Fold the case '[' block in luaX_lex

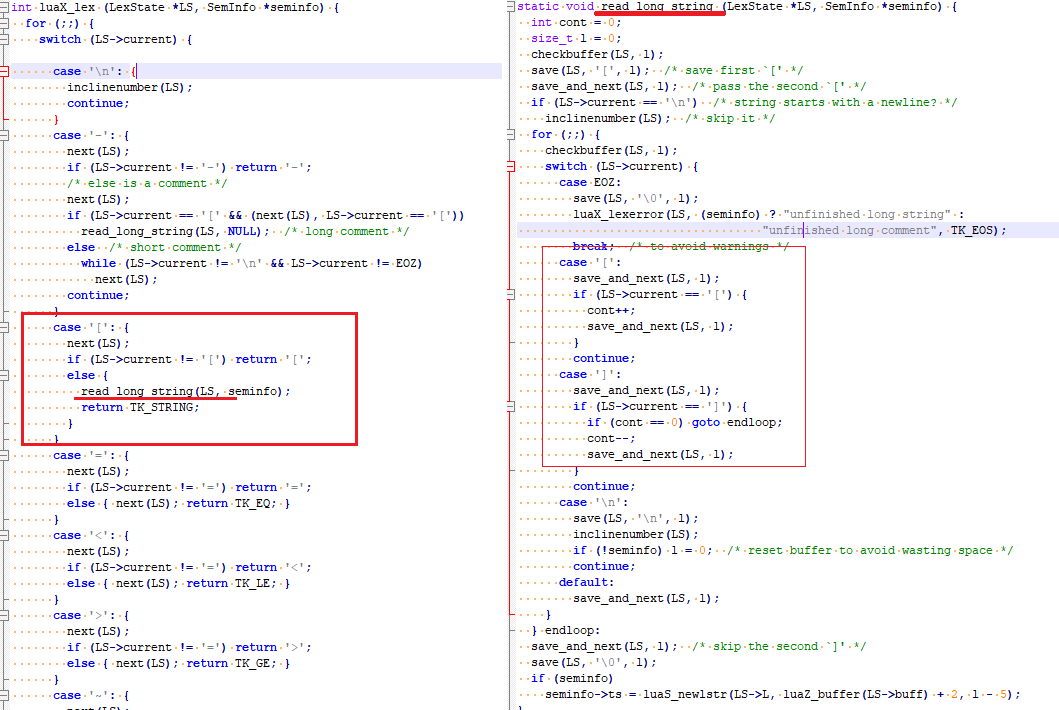click(x=5, y=327)
